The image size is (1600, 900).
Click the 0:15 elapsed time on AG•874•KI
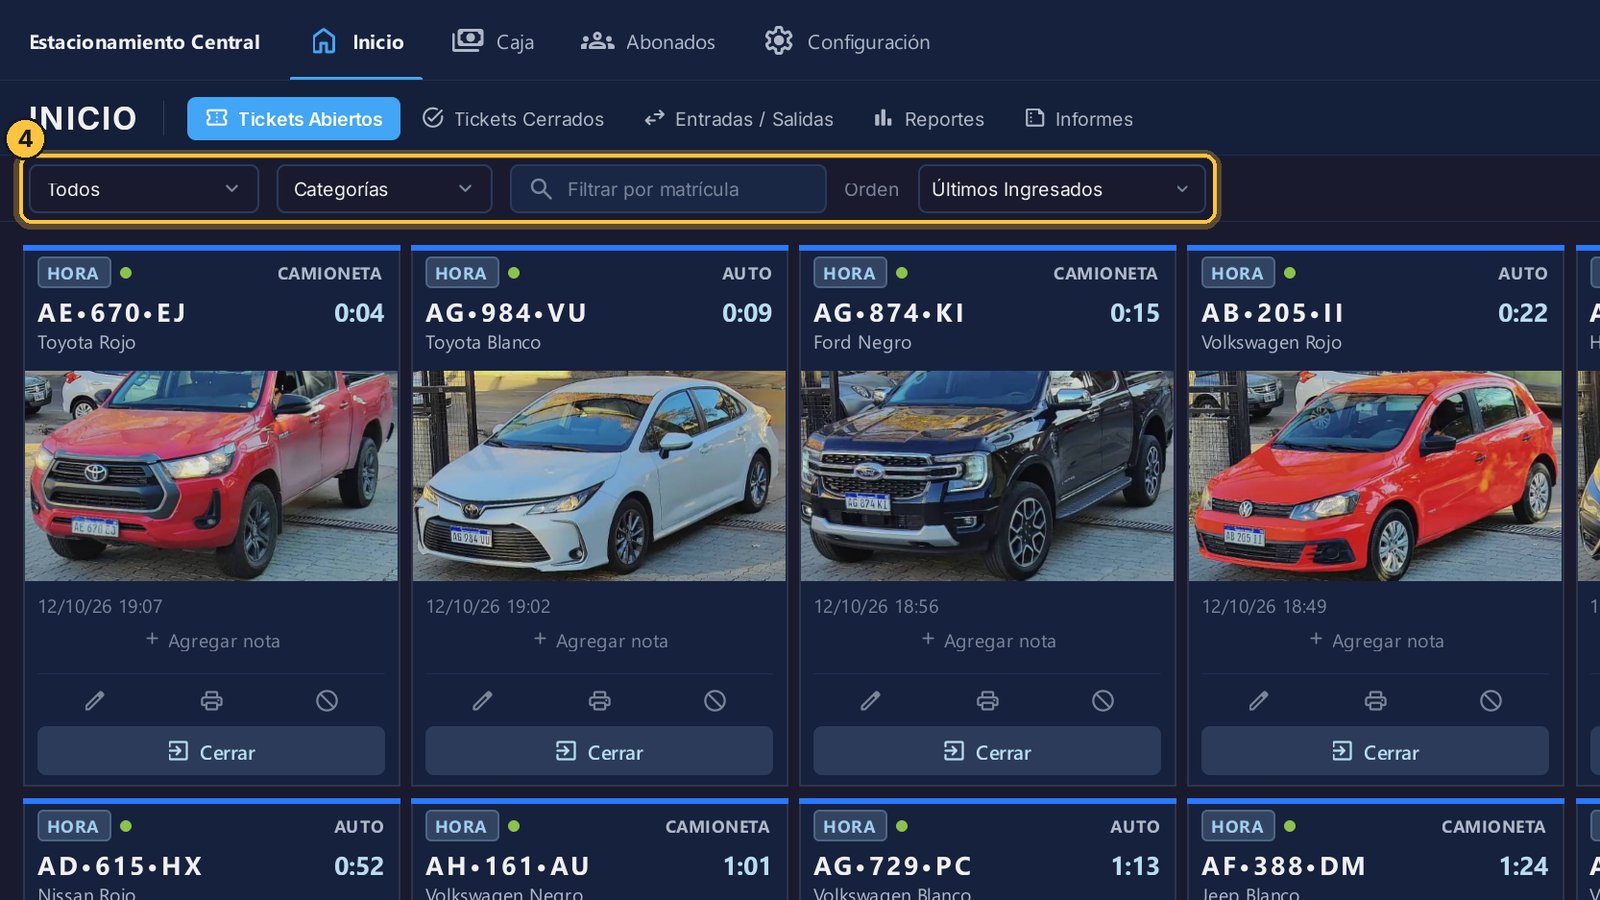click(1135, 313)
